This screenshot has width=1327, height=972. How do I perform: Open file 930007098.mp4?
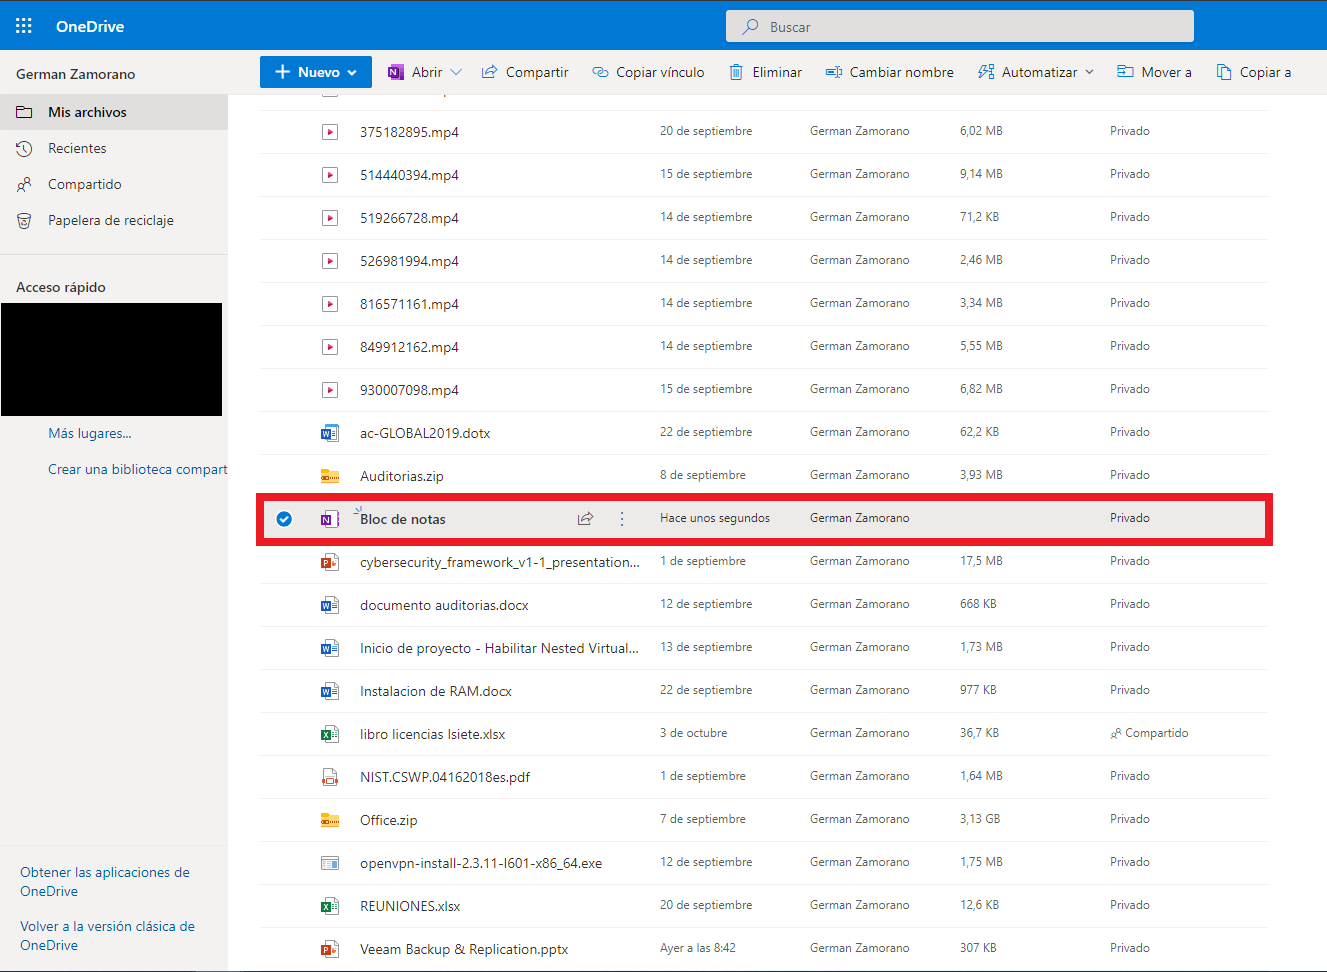[x=409, y=390]
